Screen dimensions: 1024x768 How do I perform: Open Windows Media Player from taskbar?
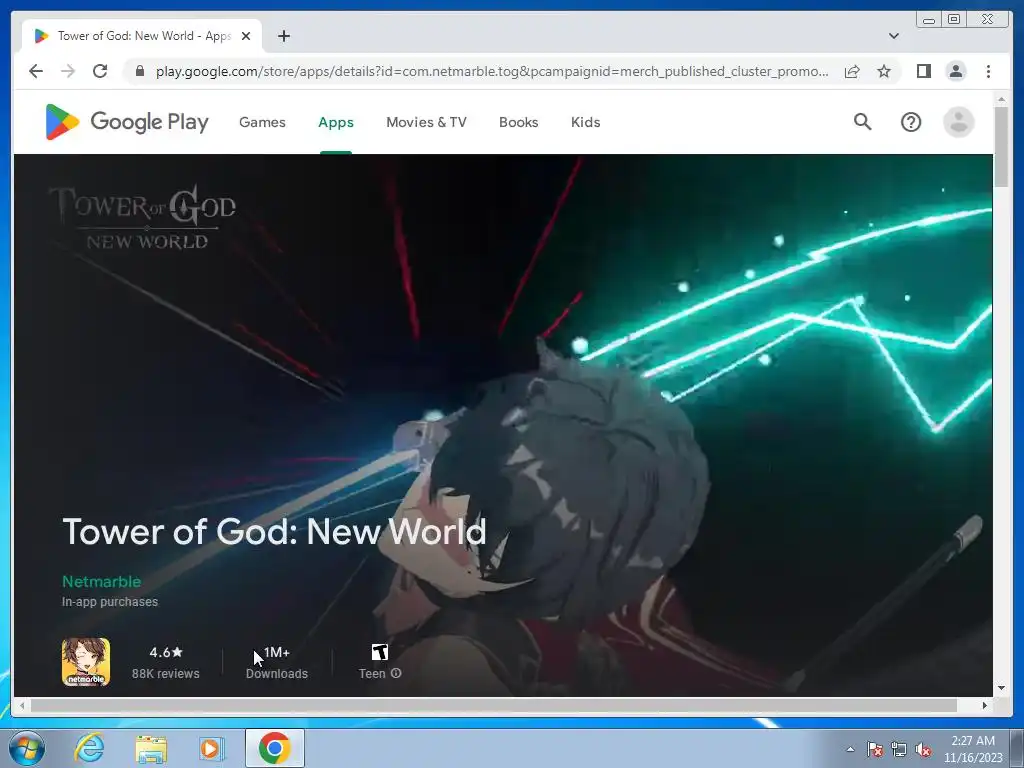[211, 748]
